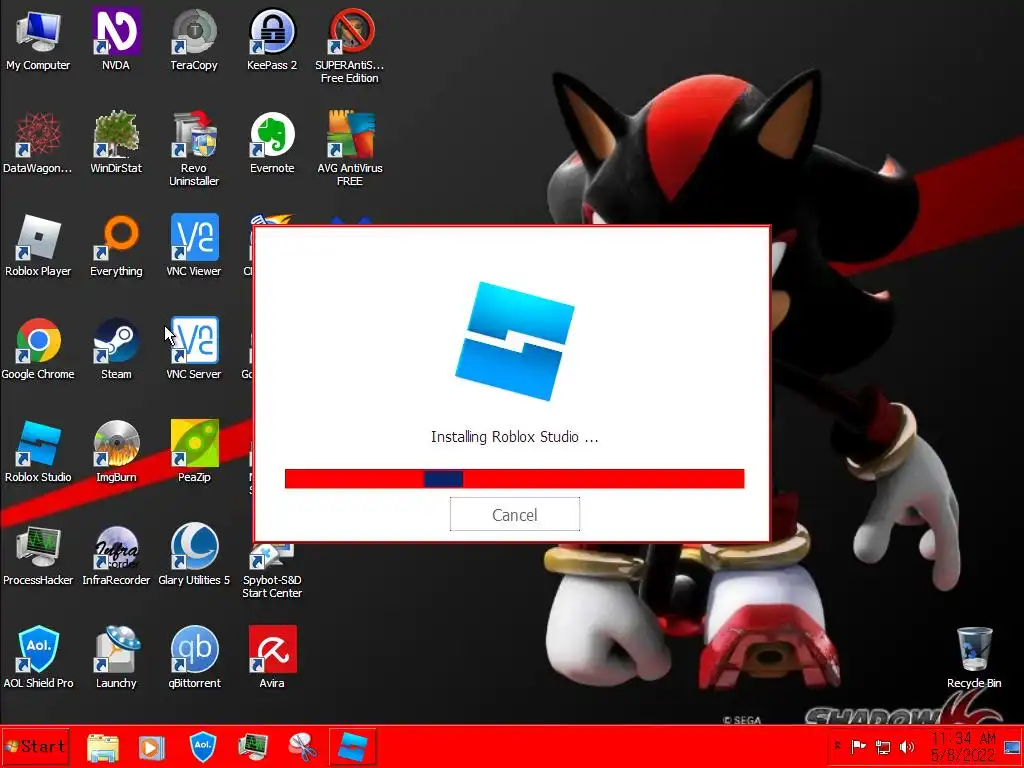1024x768 pixels.
Task: Open the Start menu
Action: tap(35, 746)
